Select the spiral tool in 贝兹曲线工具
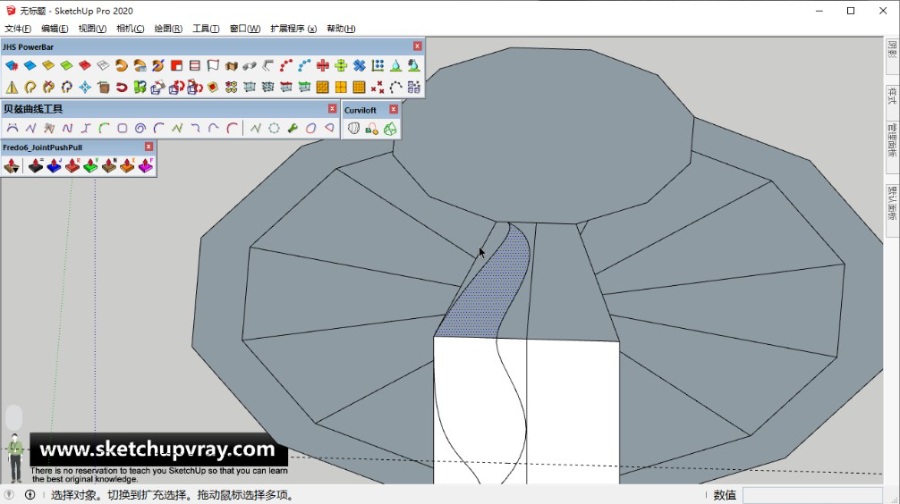Viewport: 900px width, 504px height. pos(141,128)
